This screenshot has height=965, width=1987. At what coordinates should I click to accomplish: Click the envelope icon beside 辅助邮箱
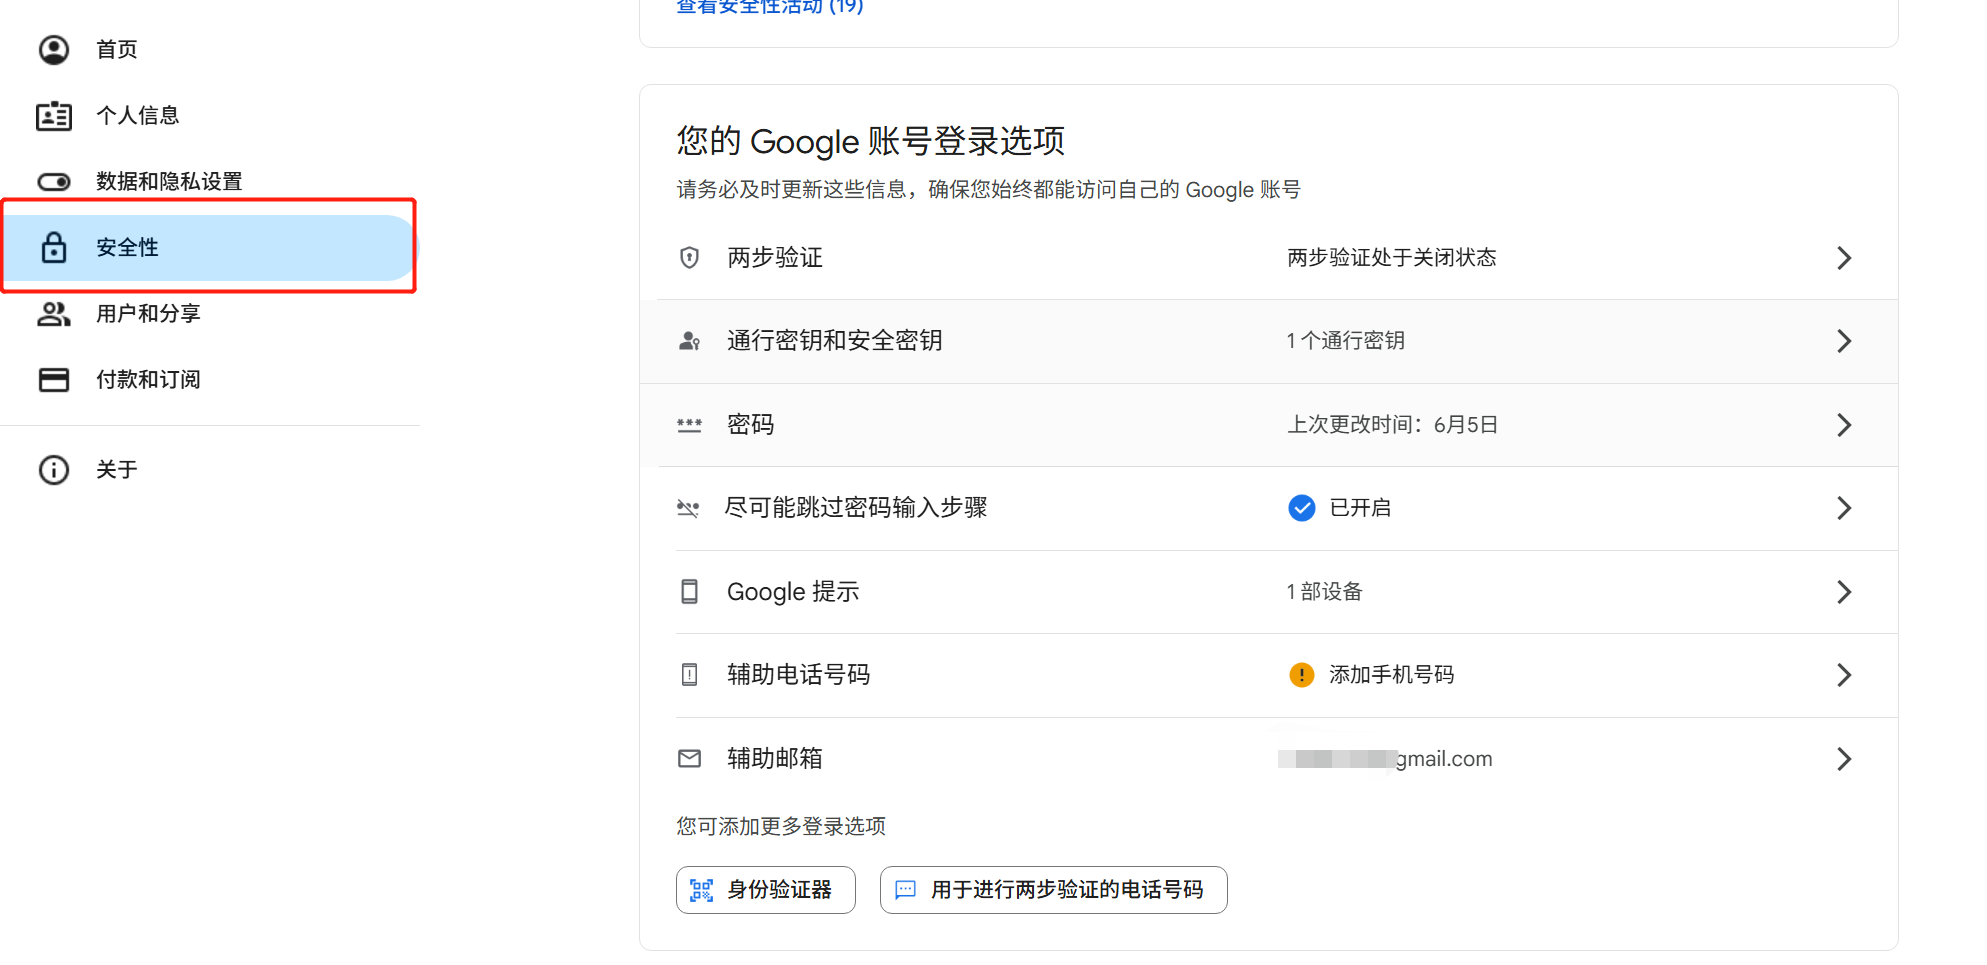(689, 759)
